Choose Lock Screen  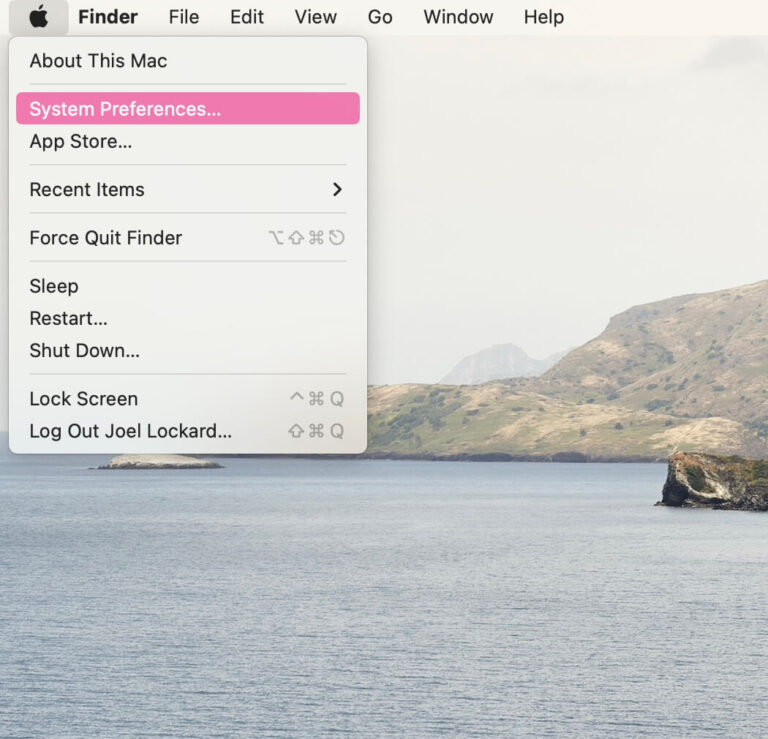coord(83,399)
